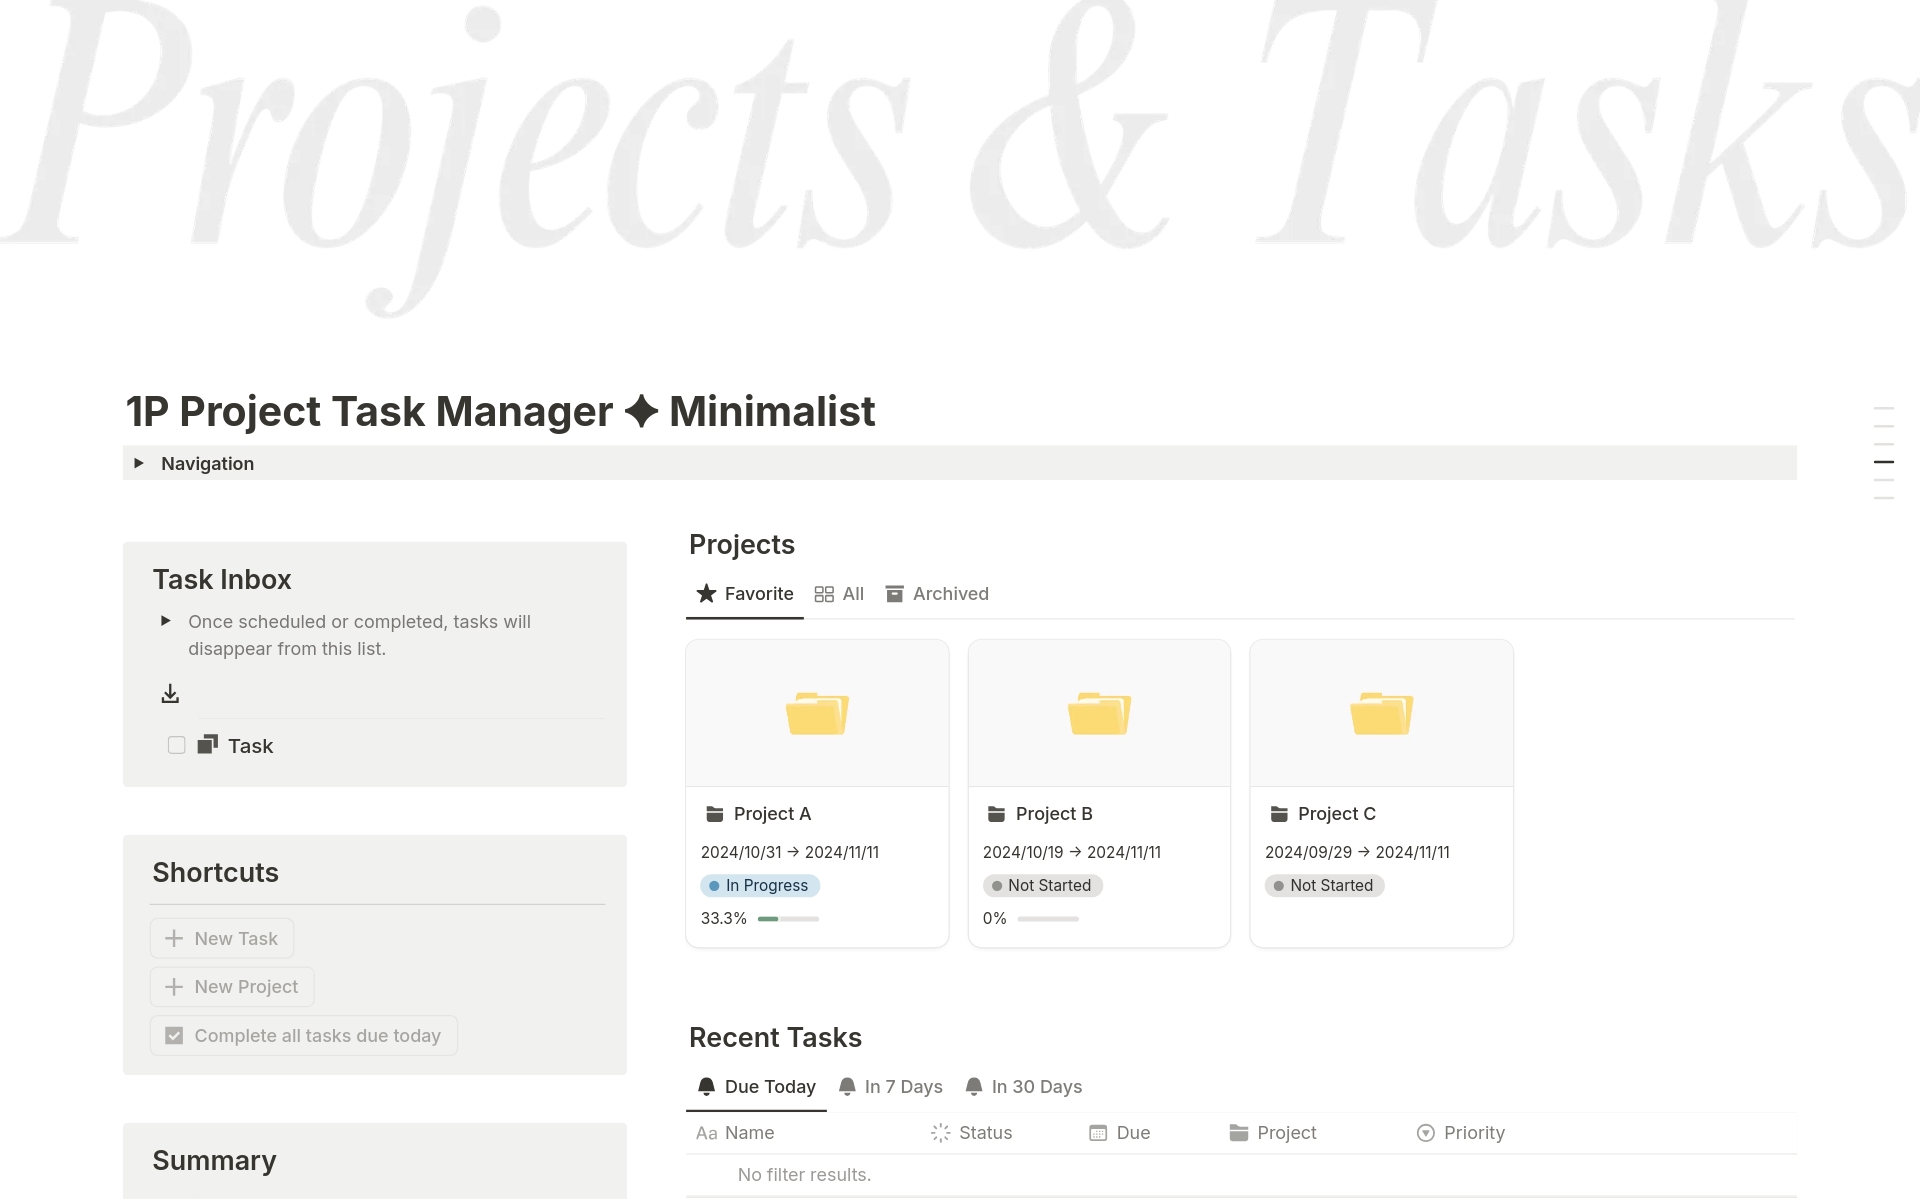This screenshot has width=1920, height=1199.
Task: Click the bell icon next to Due Today
Action: click(x=706, y=1086)
